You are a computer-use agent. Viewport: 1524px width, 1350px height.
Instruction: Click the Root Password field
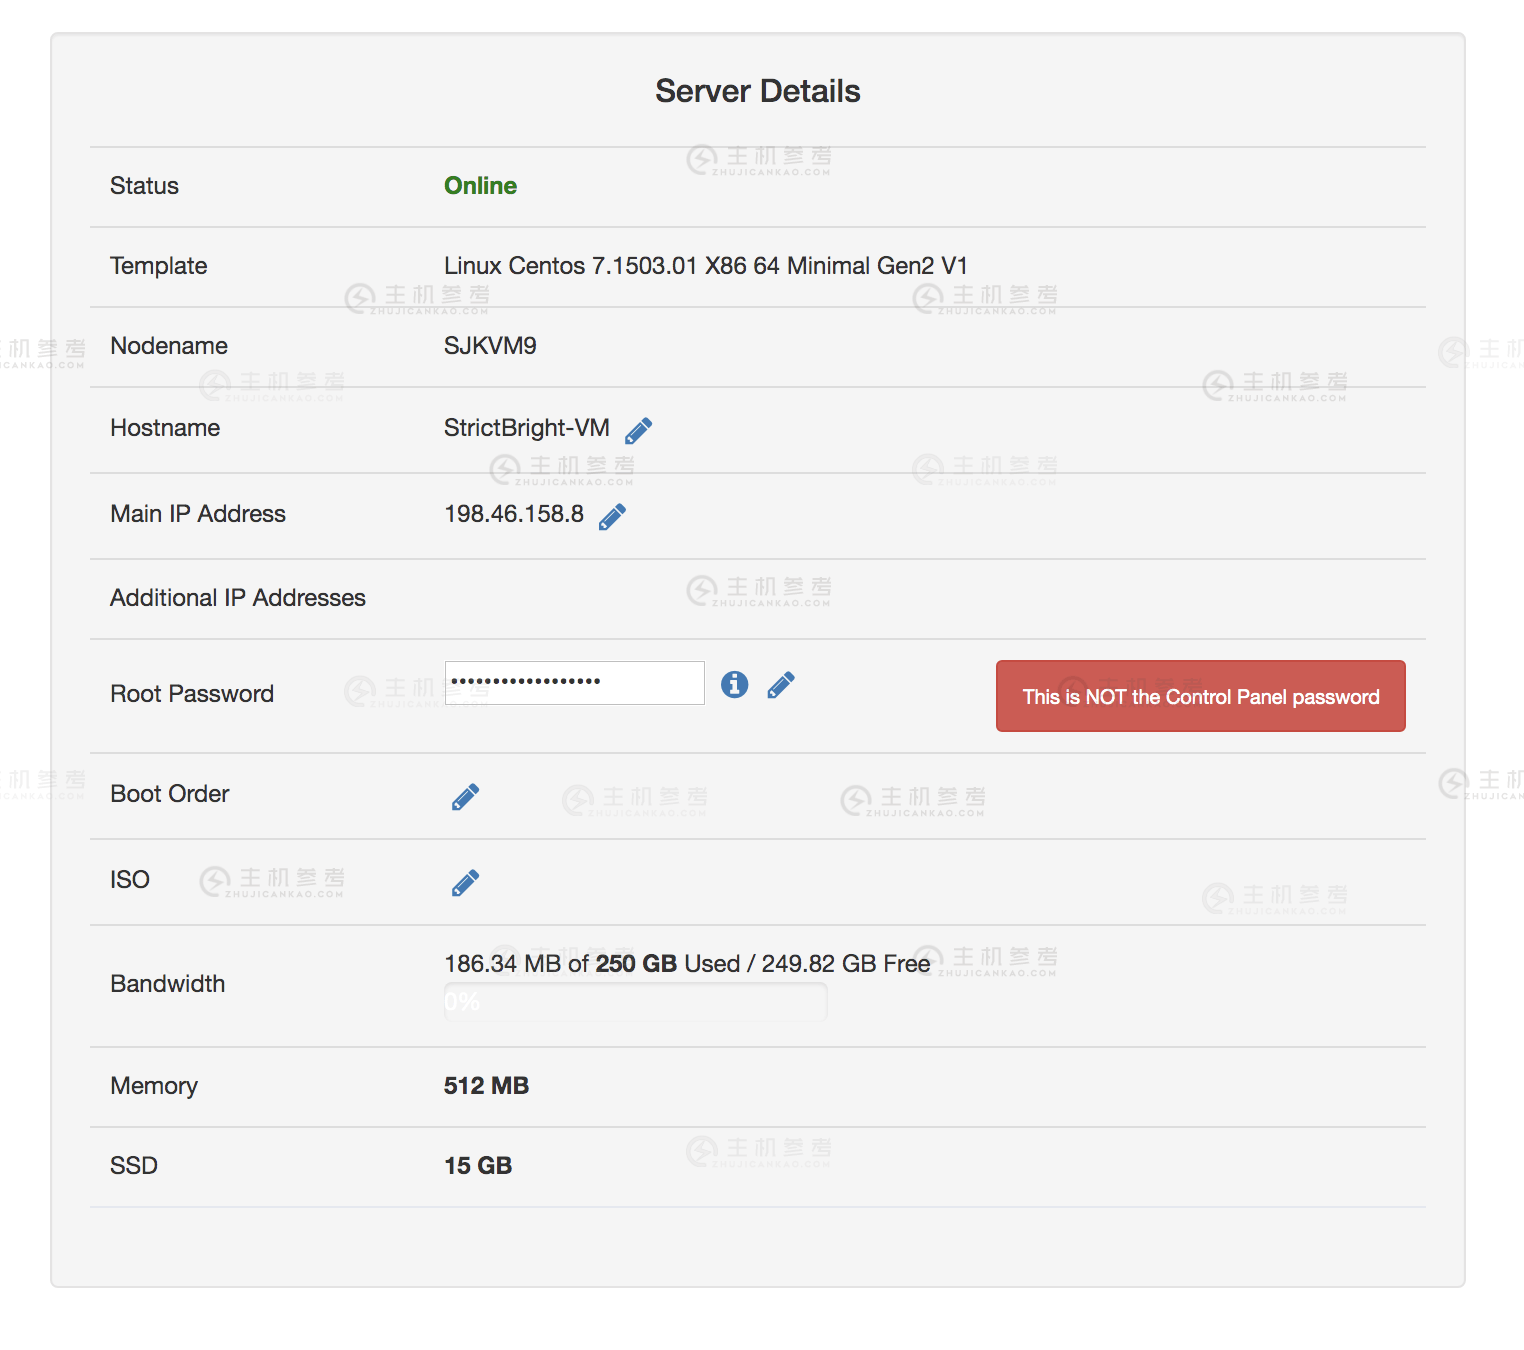click(x=575, y=683)
